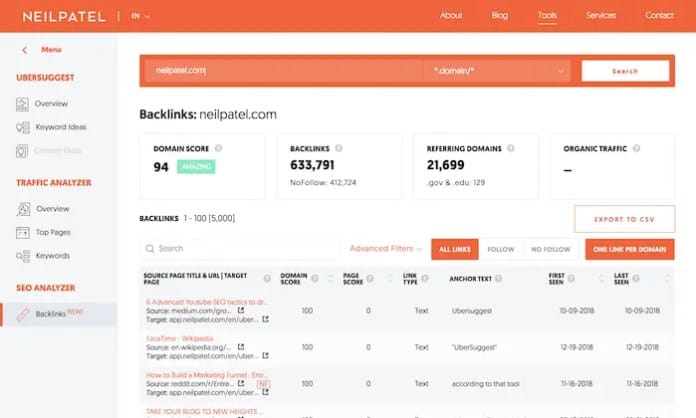Screen dimensions: 696x418
Task: Click the Backlinks card info icon
Action: 339,148
